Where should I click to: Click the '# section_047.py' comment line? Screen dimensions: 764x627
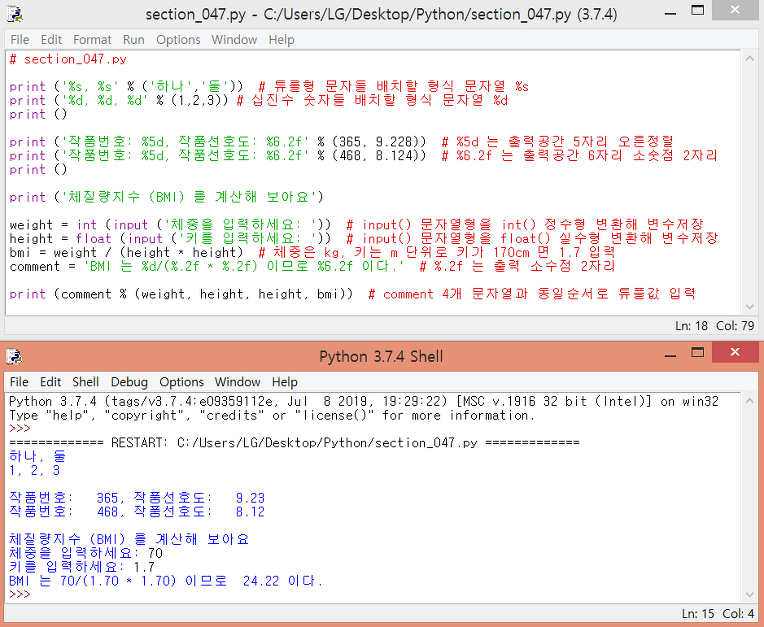click(68, 59)
